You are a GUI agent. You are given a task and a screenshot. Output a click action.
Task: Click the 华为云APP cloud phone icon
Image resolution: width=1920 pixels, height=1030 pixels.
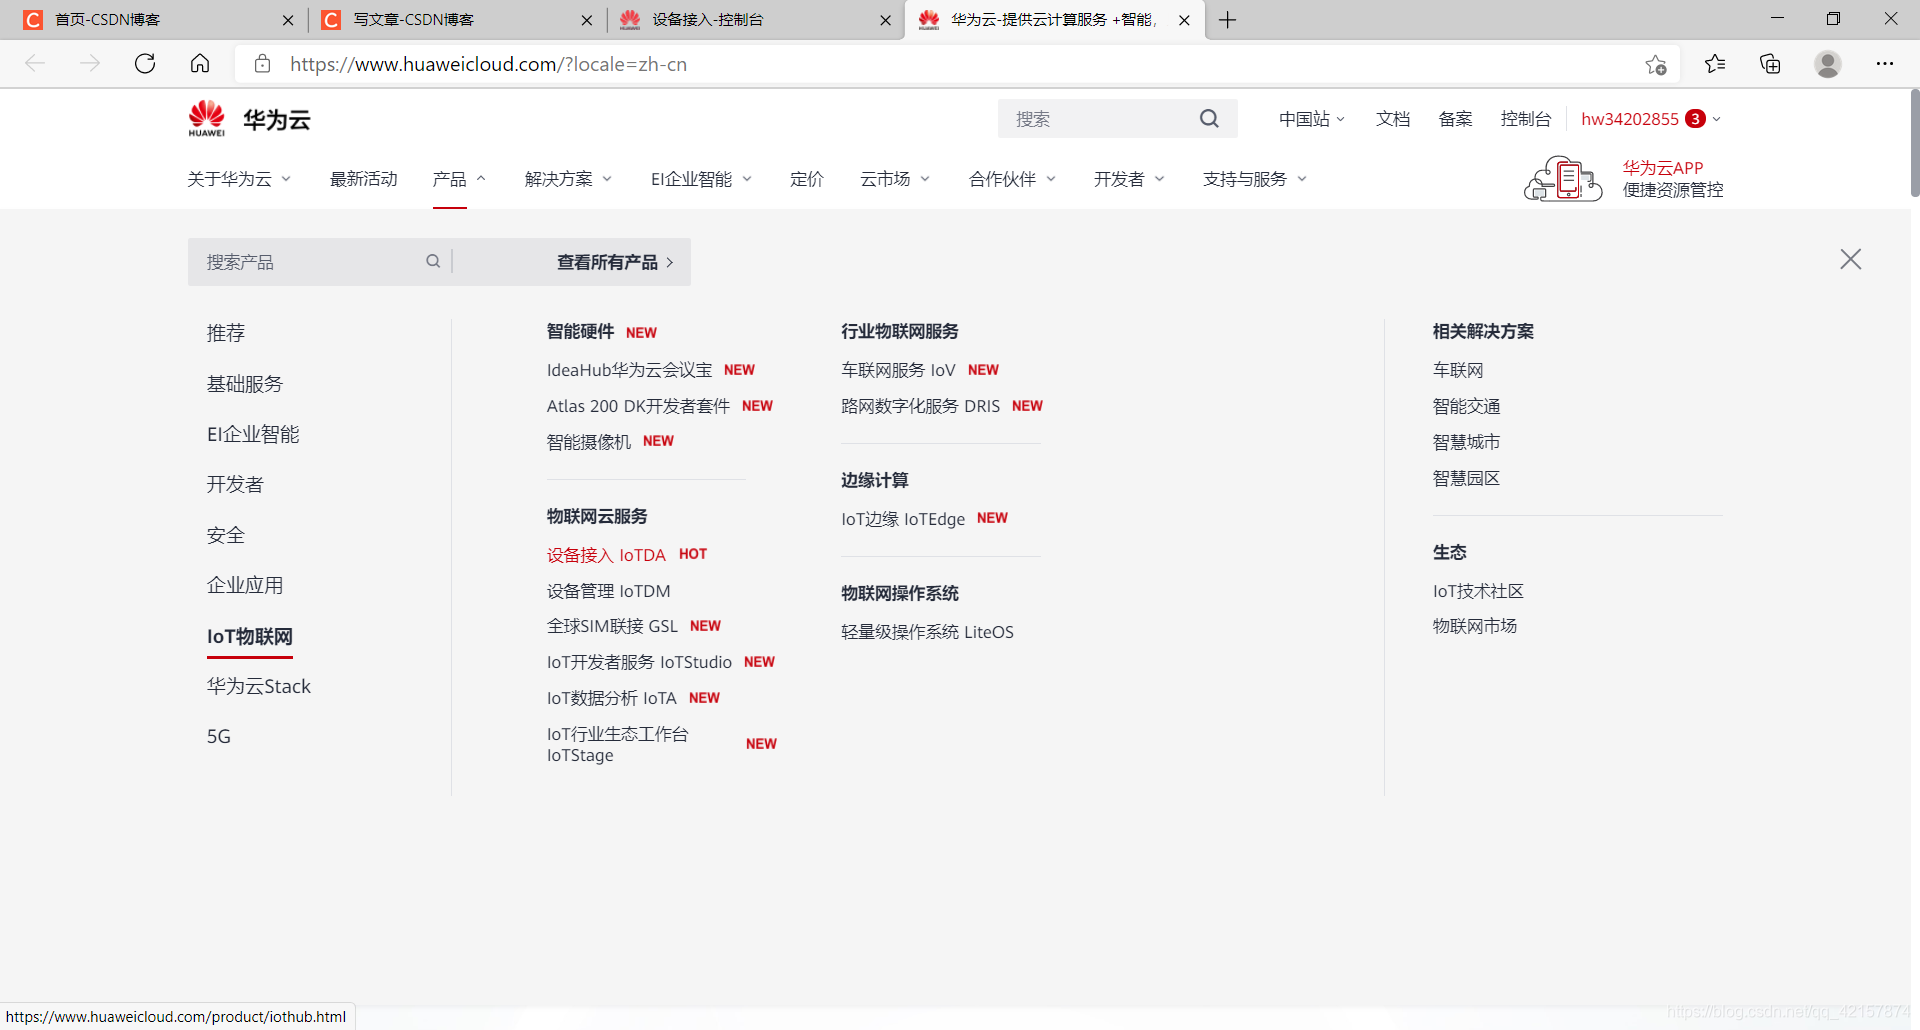tap(1563, 178)
